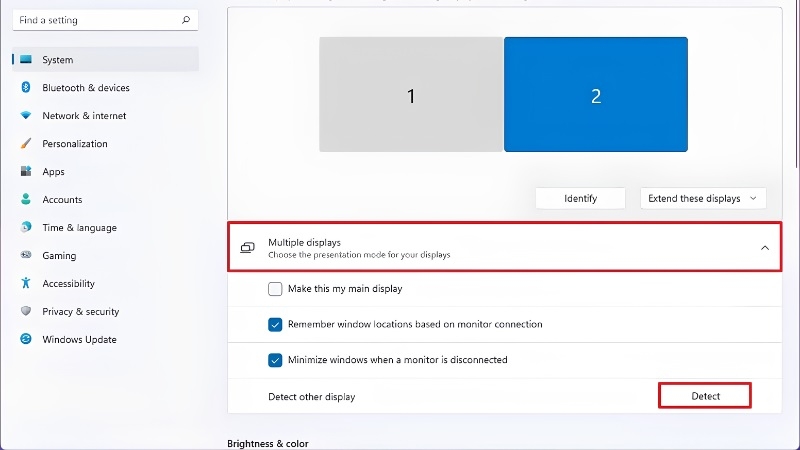This screenshot has height=450, width=800.
Task: Click the Multiple displays header text
Action: pyautogui.click(x=305, y=242)
